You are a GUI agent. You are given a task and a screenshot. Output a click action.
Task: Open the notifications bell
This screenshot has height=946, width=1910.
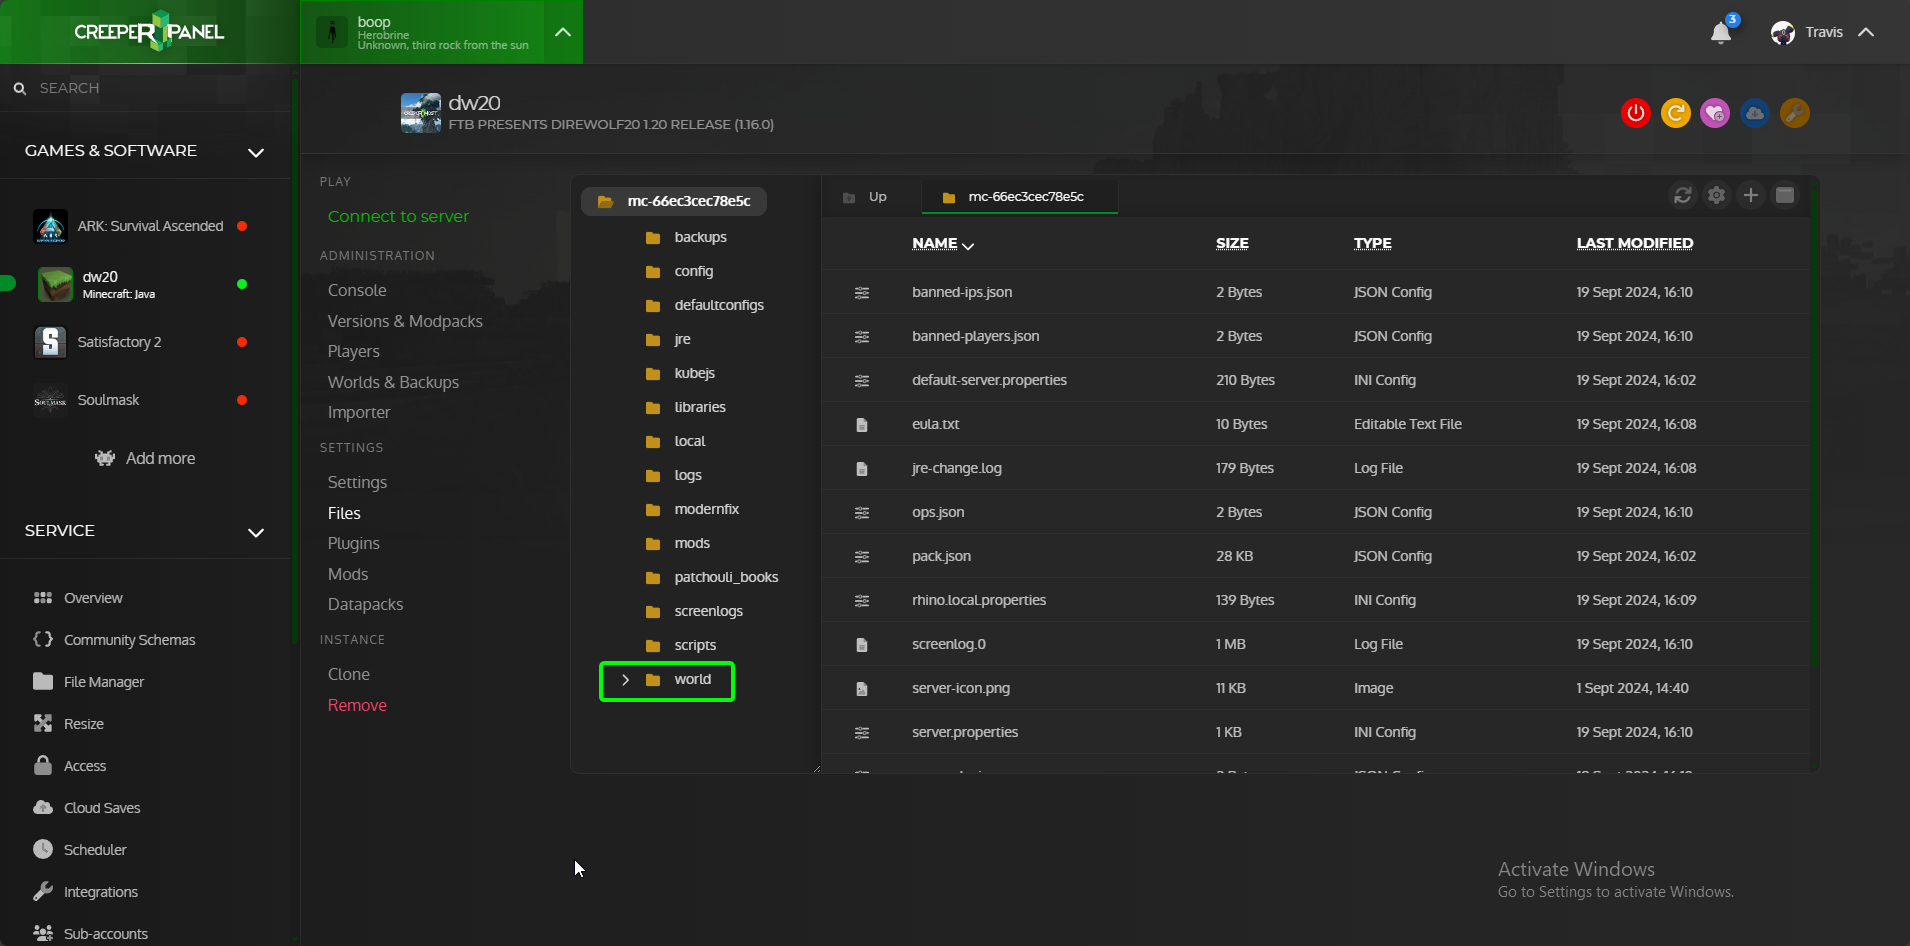[x=1721, y=33]
